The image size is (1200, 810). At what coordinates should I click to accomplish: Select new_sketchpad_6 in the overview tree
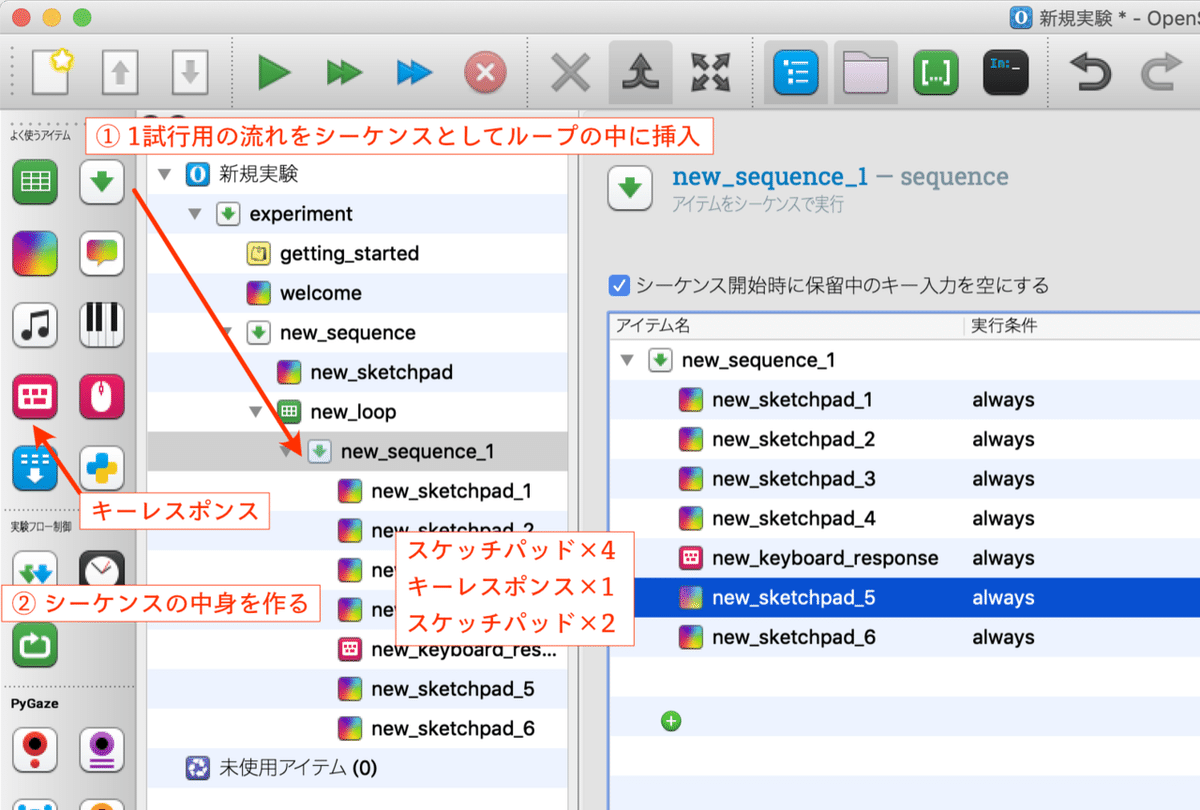(452, 729)
